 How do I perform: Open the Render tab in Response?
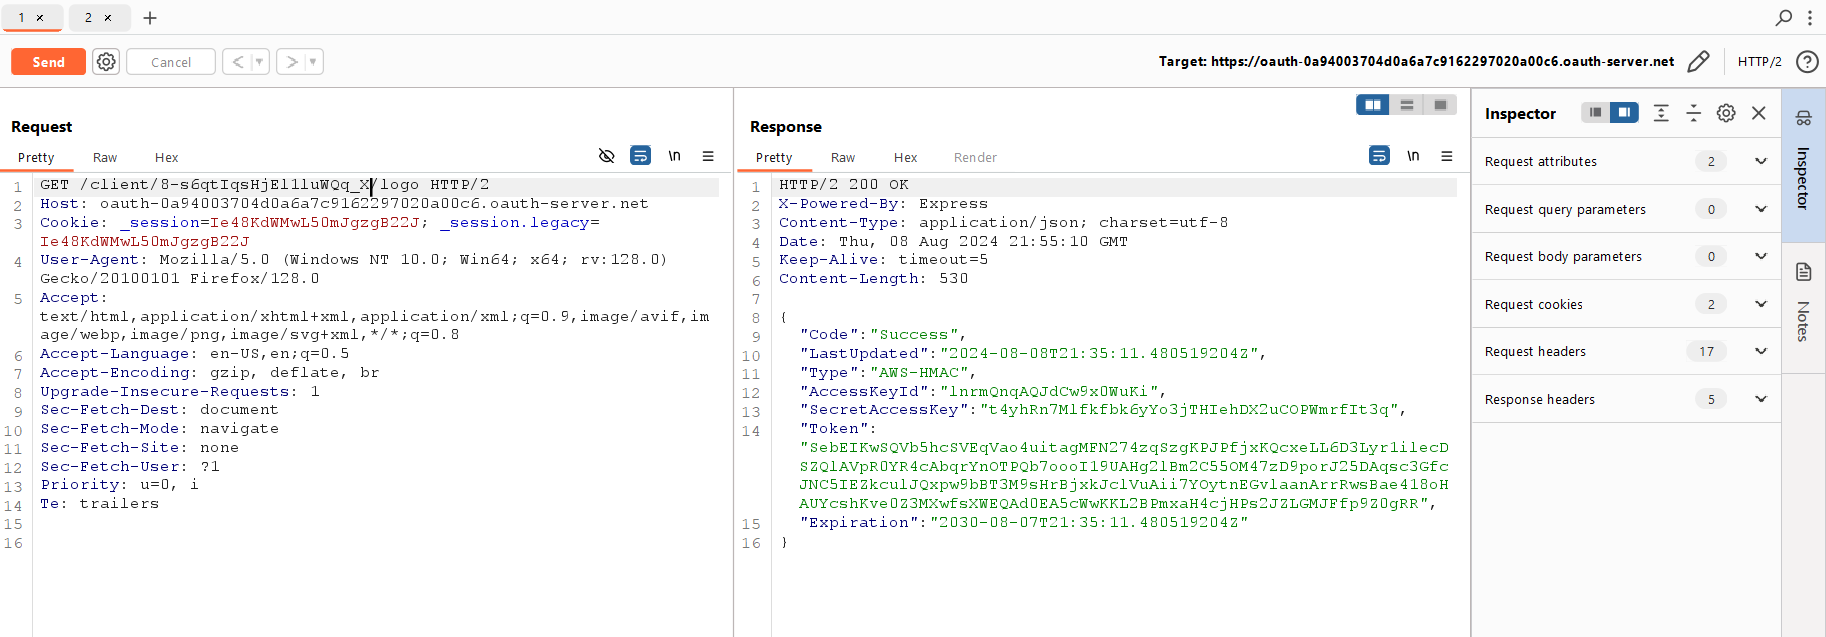point(975,158)
